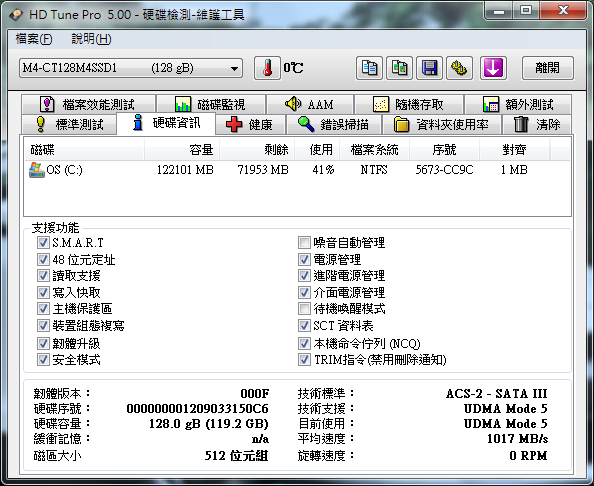Open the 檔案效能測試 tab
Viewport: 594px width, 486px height.
point(88,104)
